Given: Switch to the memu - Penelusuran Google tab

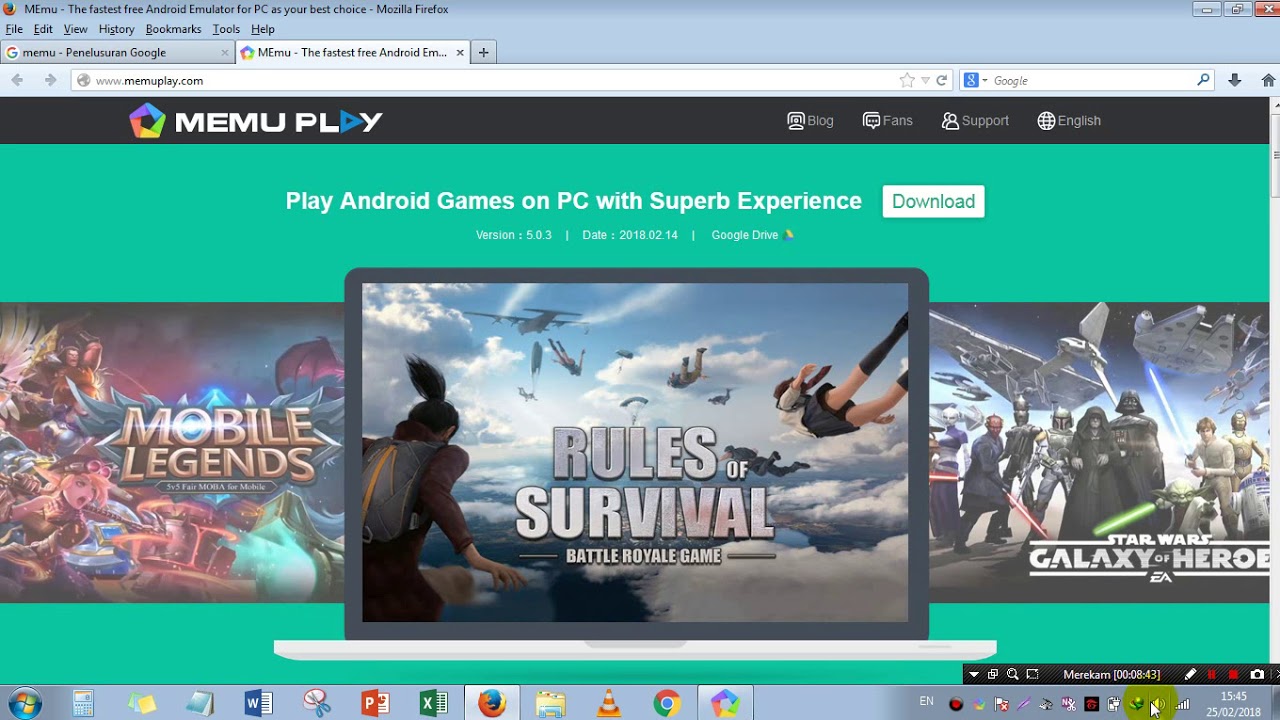Looking at the screenshot, I should tap(118, 52).
